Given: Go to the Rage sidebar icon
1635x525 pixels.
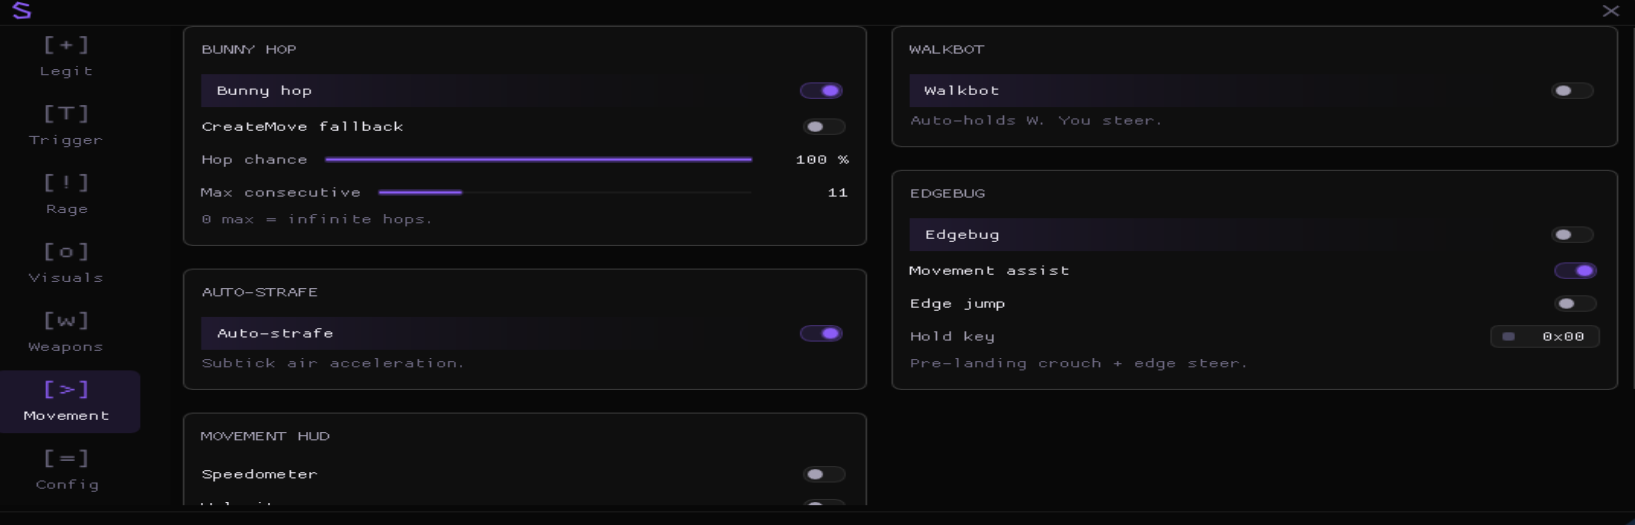Looking at the screenshot, I should point(66,194).
